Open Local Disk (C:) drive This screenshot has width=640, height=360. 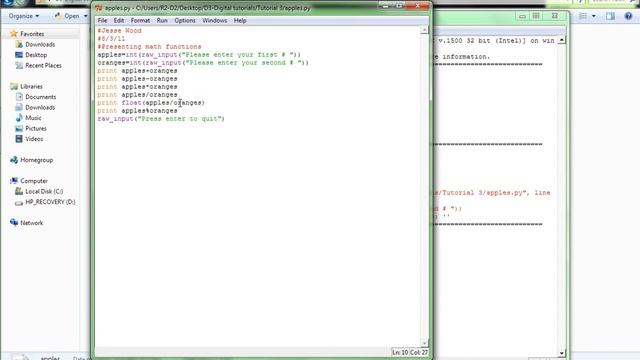pos(44,191)
